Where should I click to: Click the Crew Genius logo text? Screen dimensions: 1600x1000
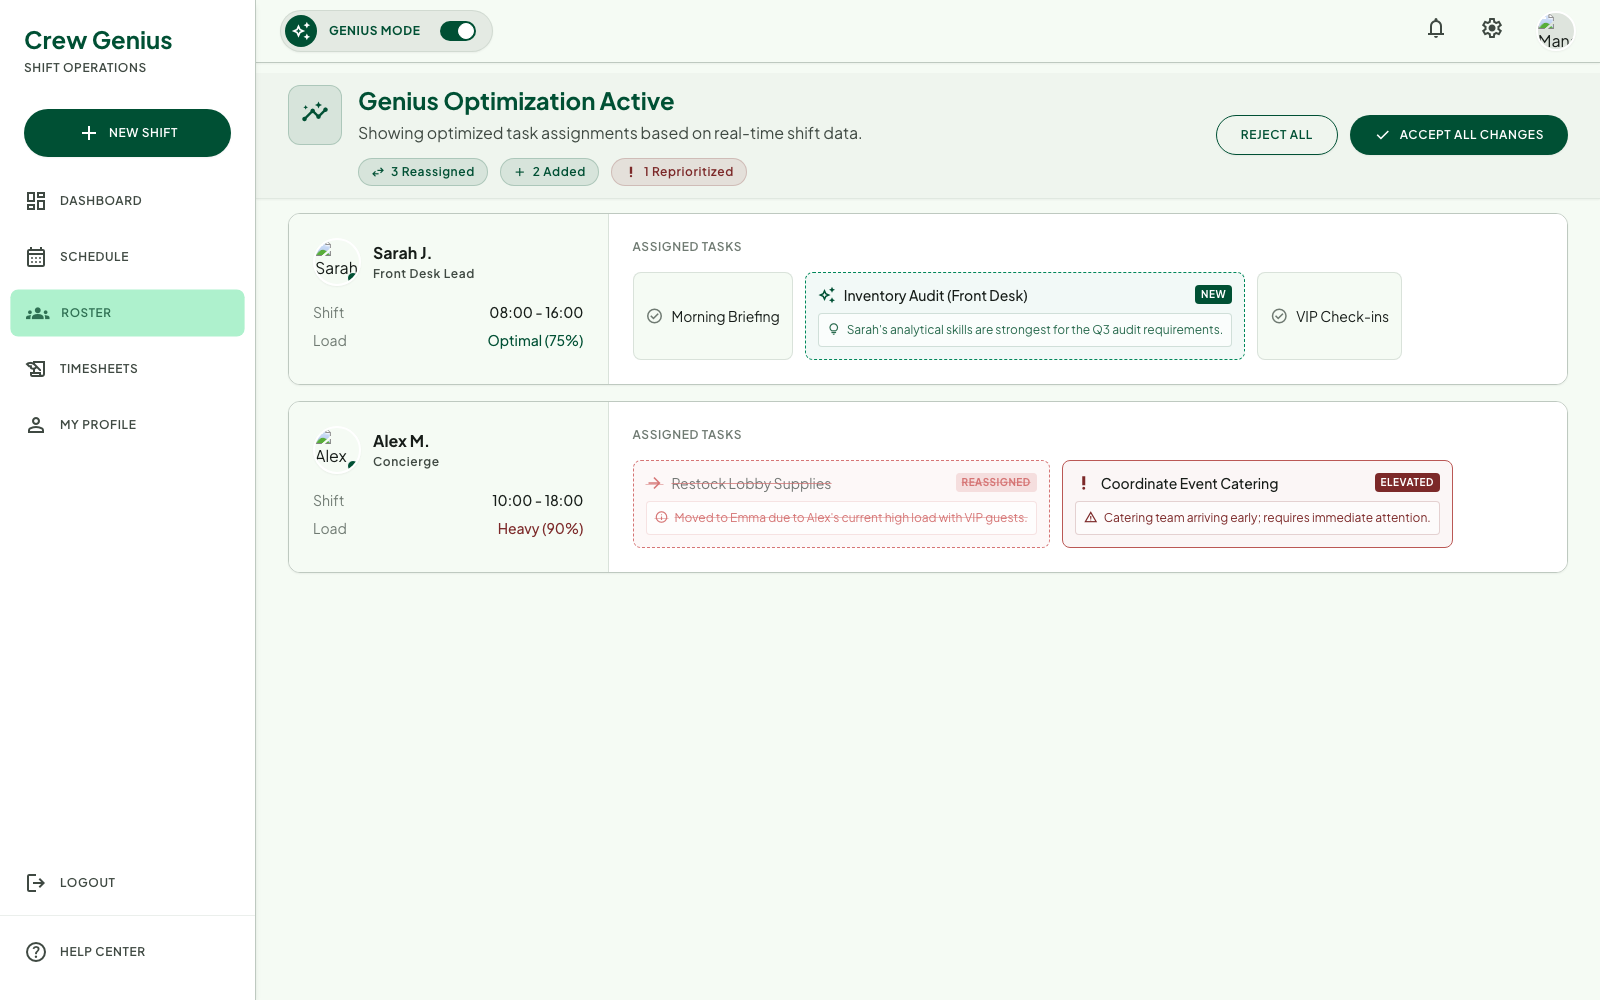click(98, 41)
